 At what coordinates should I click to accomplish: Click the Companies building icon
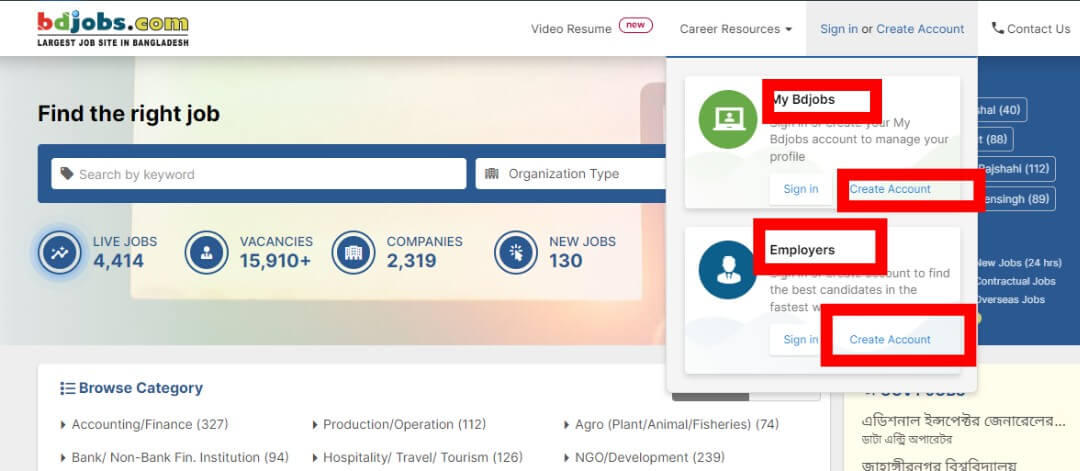(353, 253)
